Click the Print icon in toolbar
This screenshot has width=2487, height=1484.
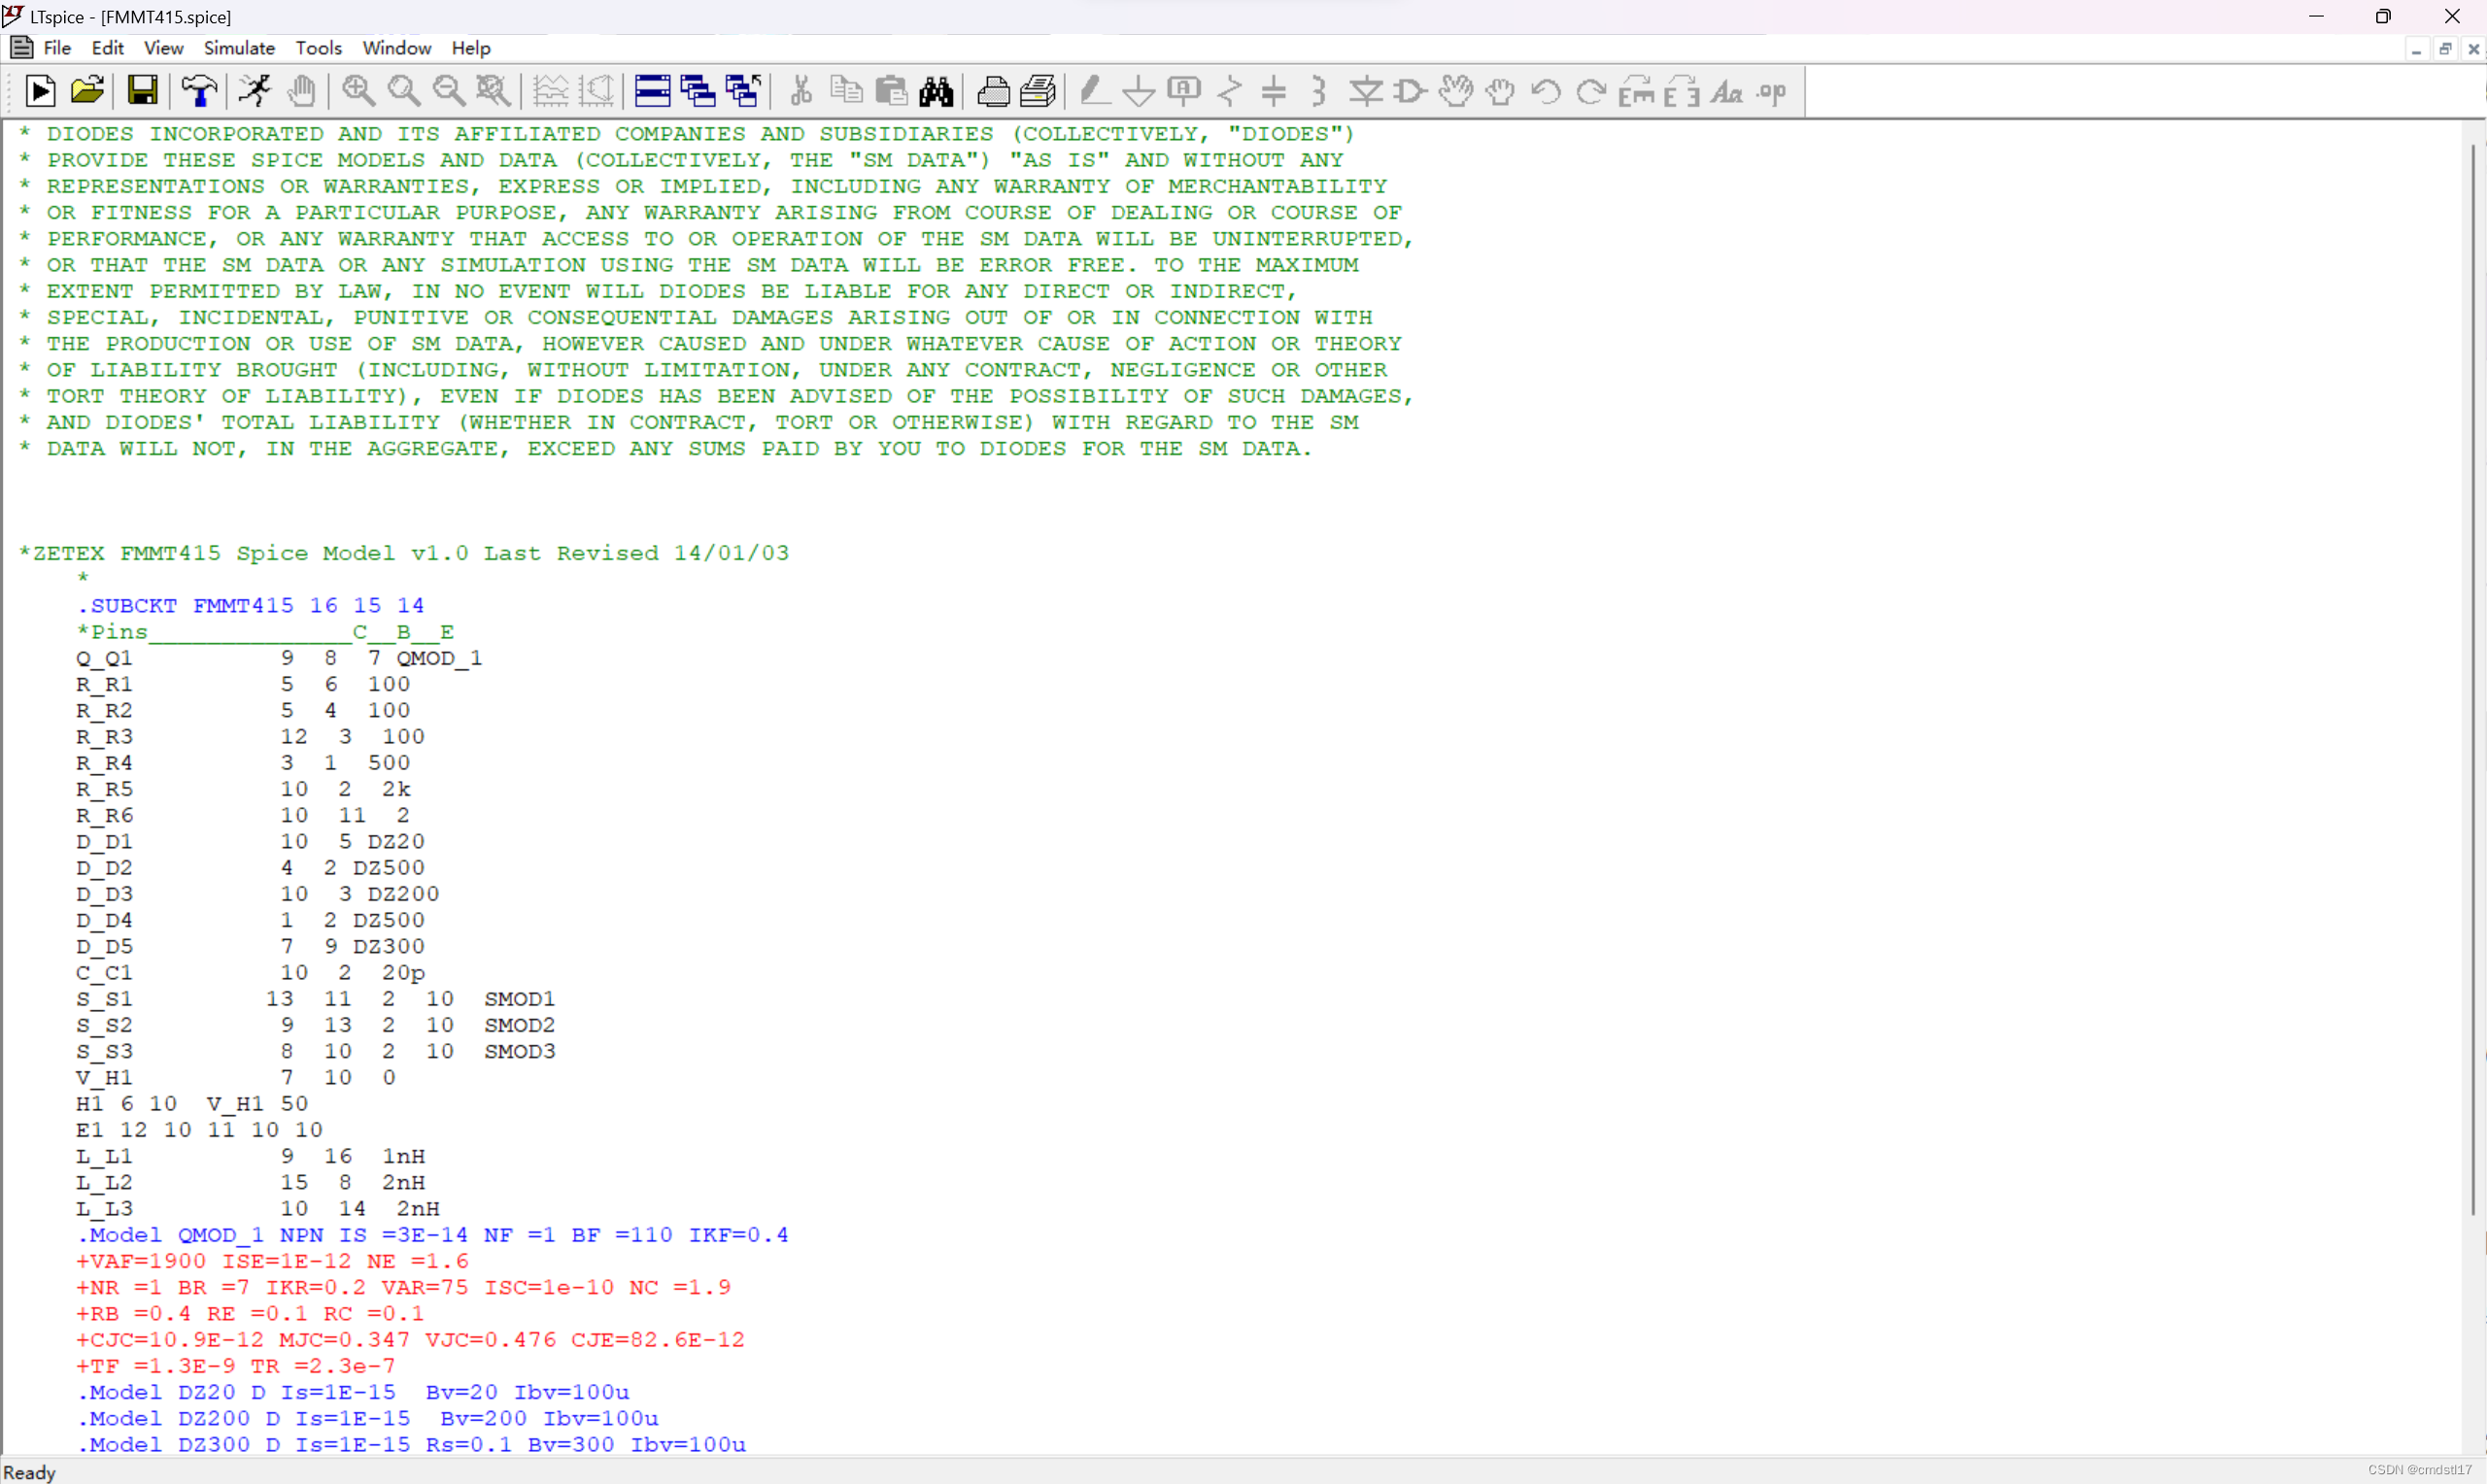pos(992,91)
